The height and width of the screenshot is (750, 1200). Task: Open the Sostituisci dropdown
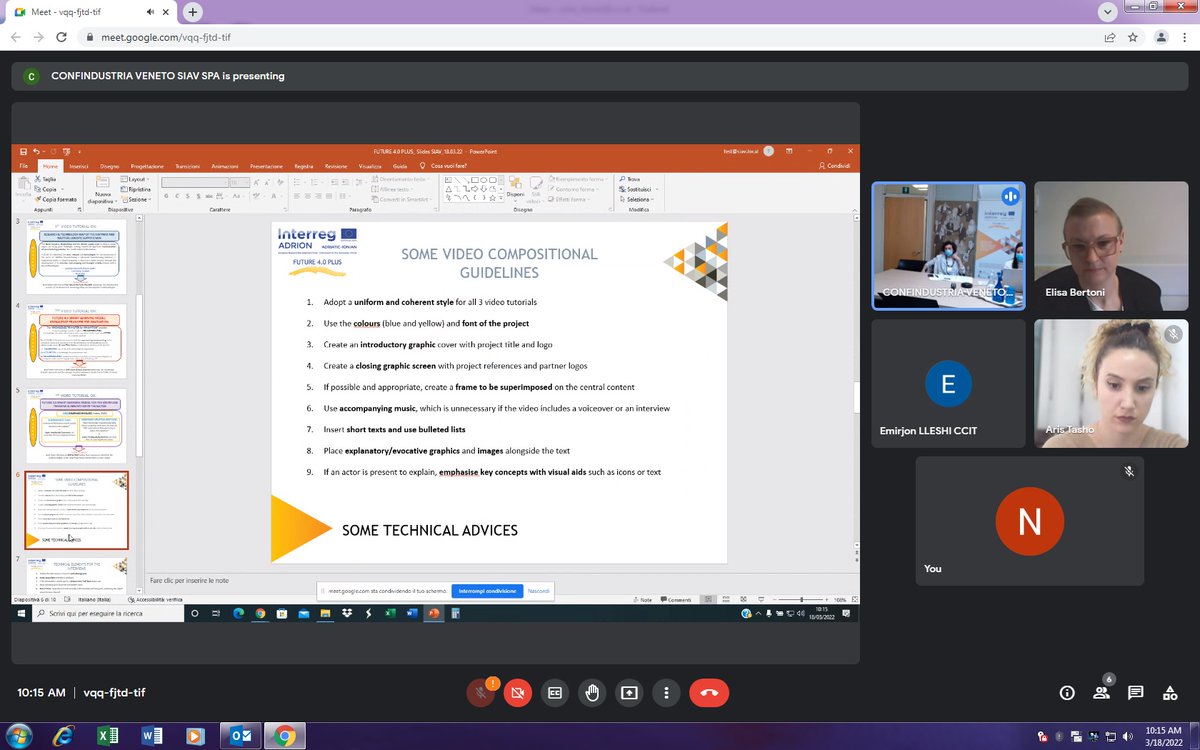coord(638,189)
